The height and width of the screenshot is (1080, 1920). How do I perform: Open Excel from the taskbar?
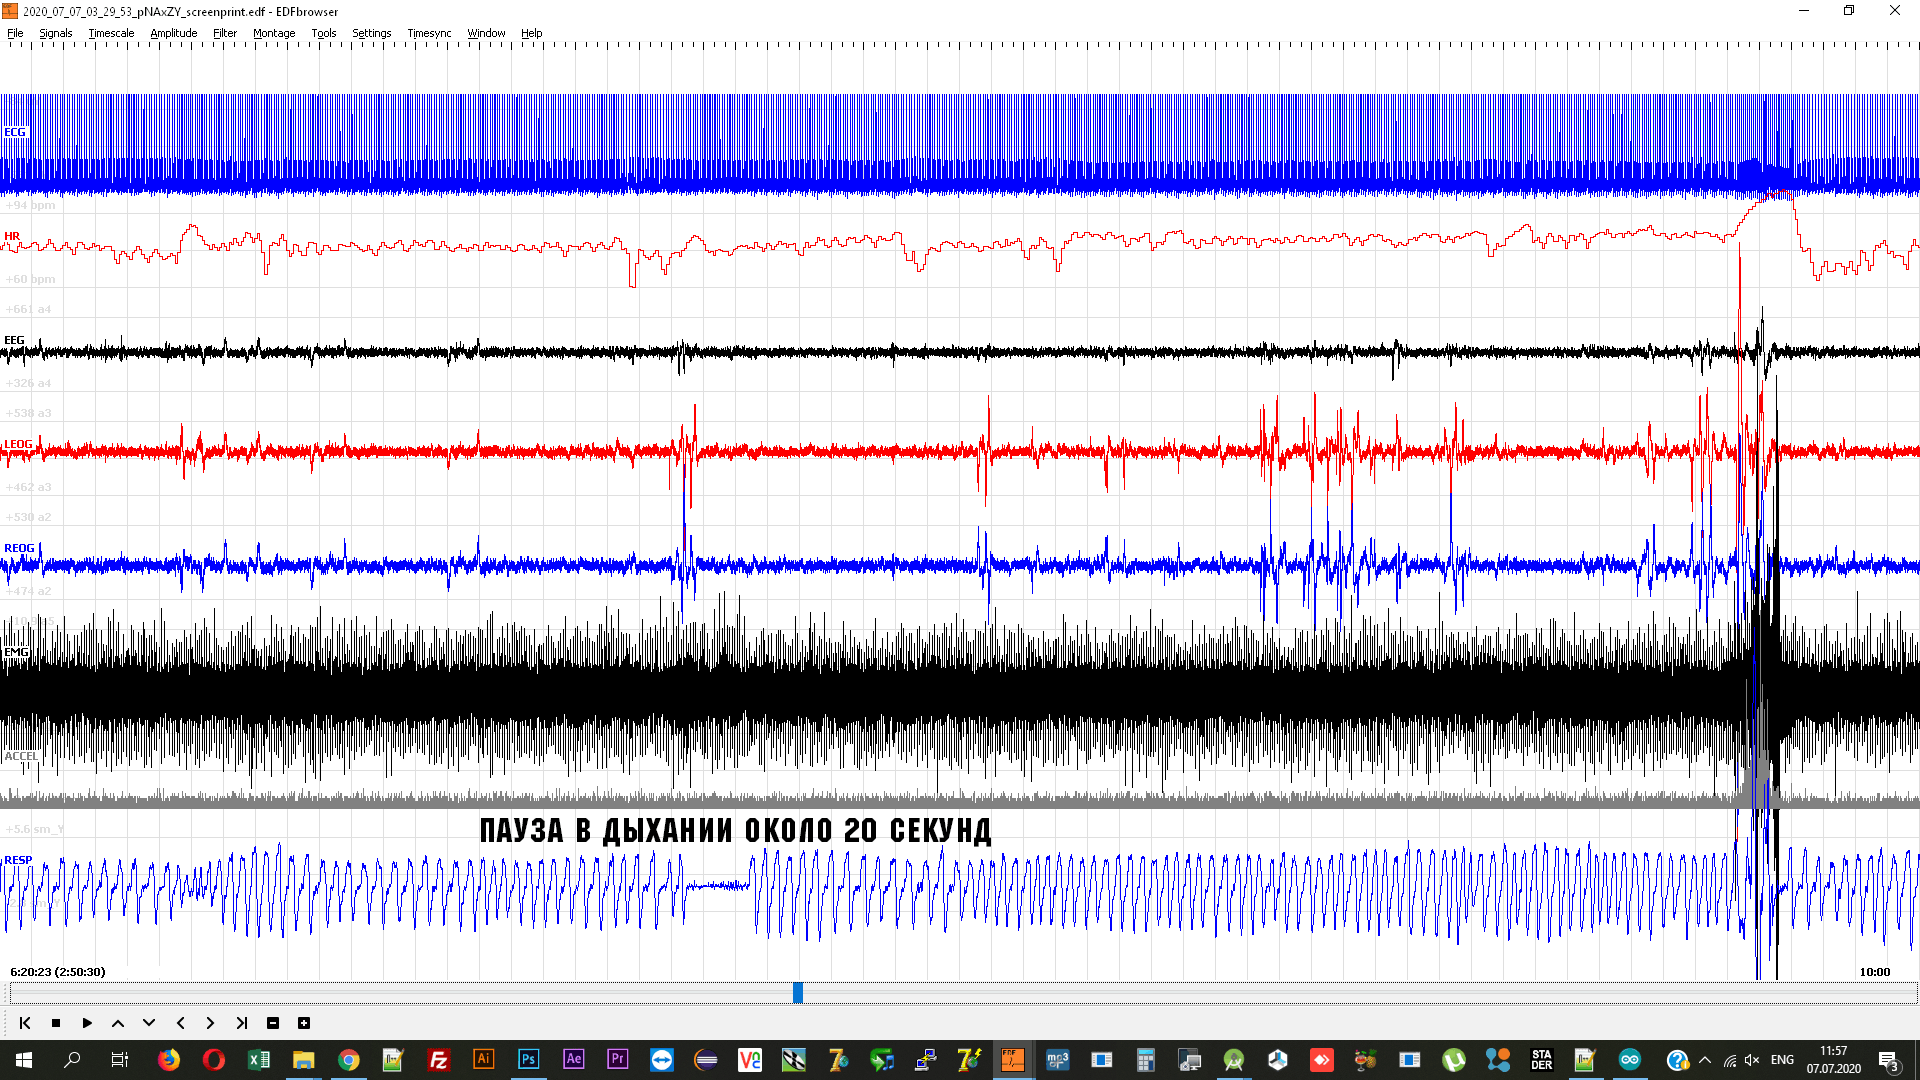tap(259, 1060)
